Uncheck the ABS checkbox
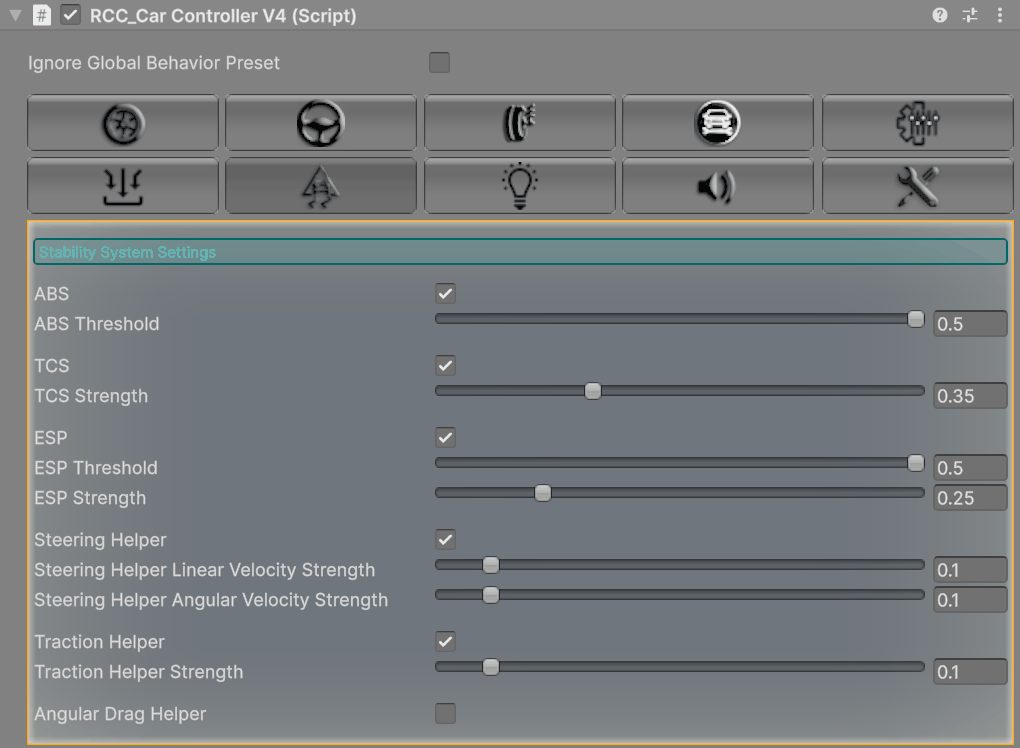This screenshot has height=748, width=1020. 445,293
